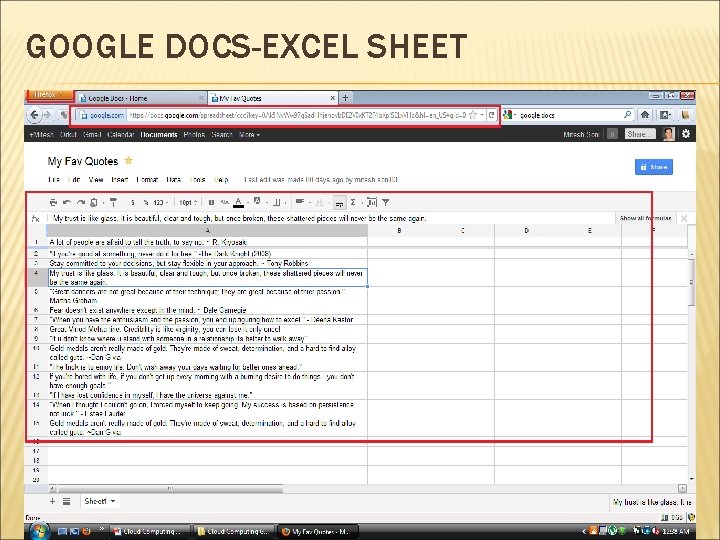Open horizontal Align options
Screen dimensions: 720x540
point(300,202)
